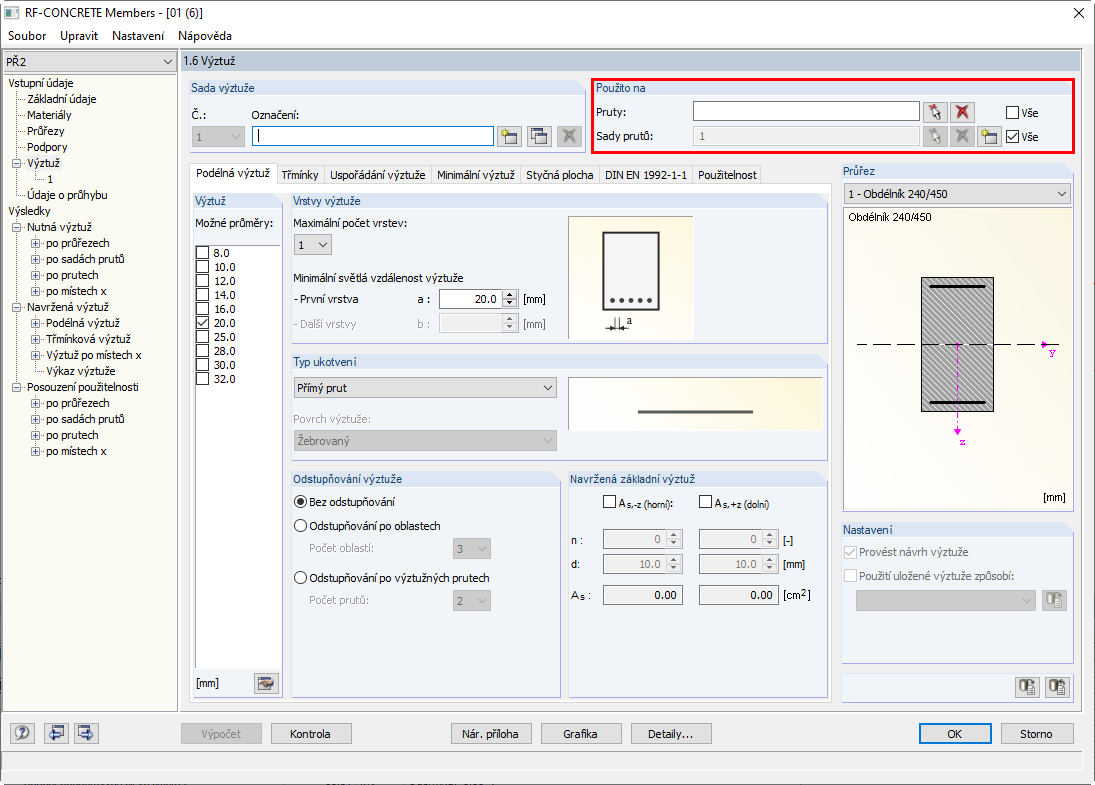
Task: Open the Detaily... dialog button
Action: point(670,733)
